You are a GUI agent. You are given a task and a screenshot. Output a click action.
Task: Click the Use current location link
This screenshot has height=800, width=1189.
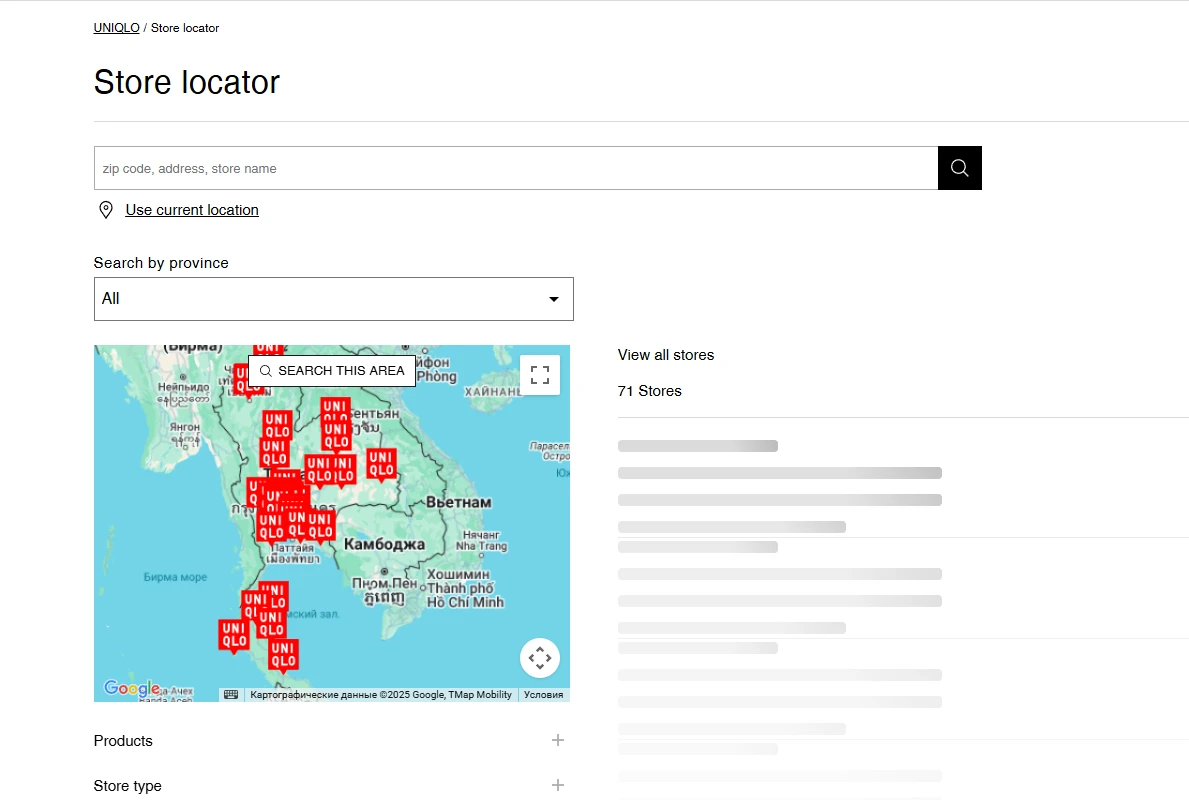(x=192, y=210)
